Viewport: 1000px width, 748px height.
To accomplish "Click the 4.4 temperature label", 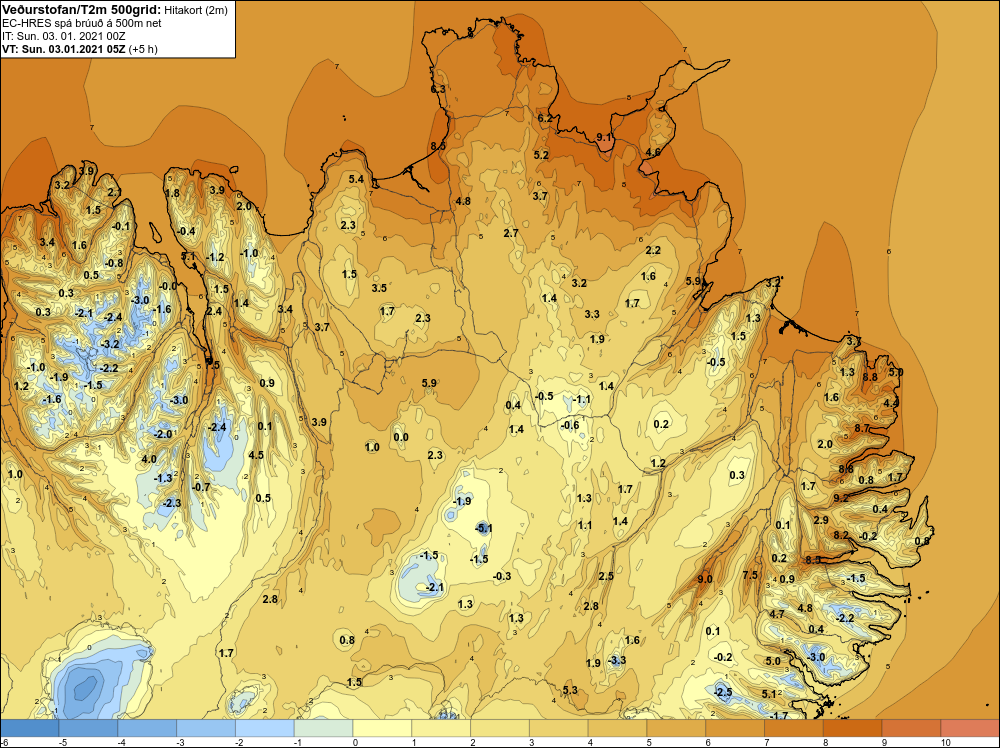I will [891, 403].
